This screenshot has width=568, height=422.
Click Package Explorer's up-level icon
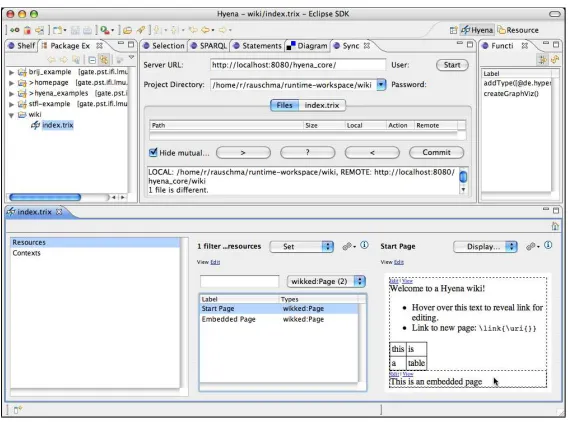[76, 59]
